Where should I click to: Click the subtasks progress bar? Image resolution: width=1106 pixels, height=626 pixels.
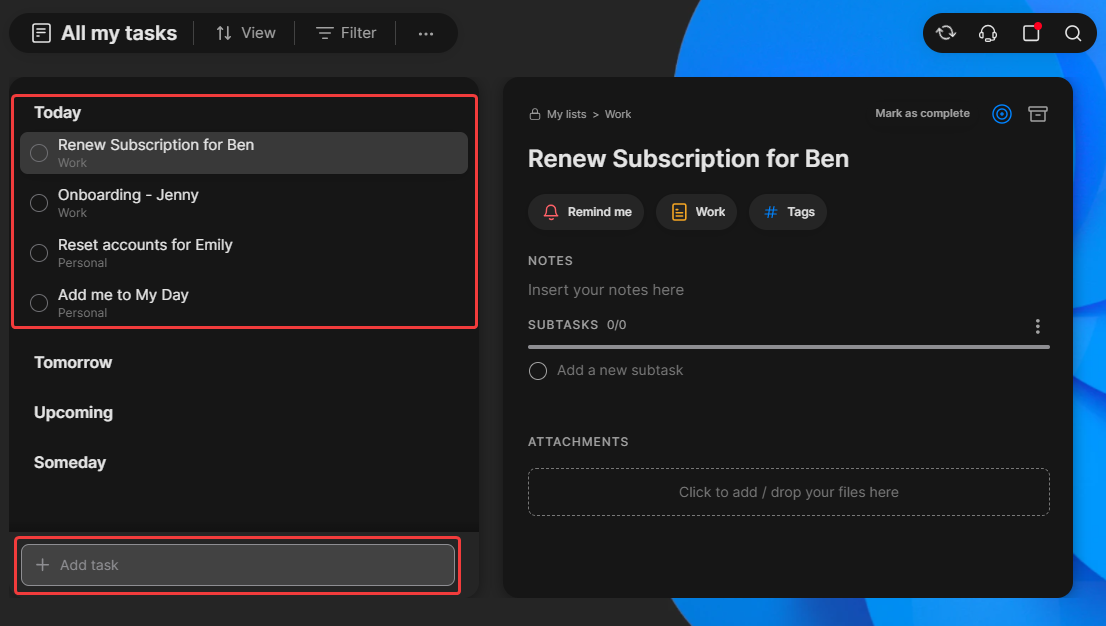click(x=788, y=347)
